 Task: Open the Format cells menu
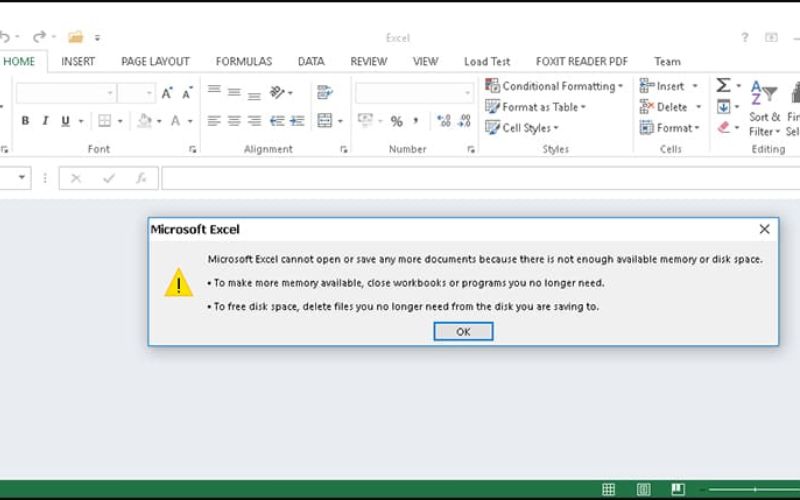(669, 128)
